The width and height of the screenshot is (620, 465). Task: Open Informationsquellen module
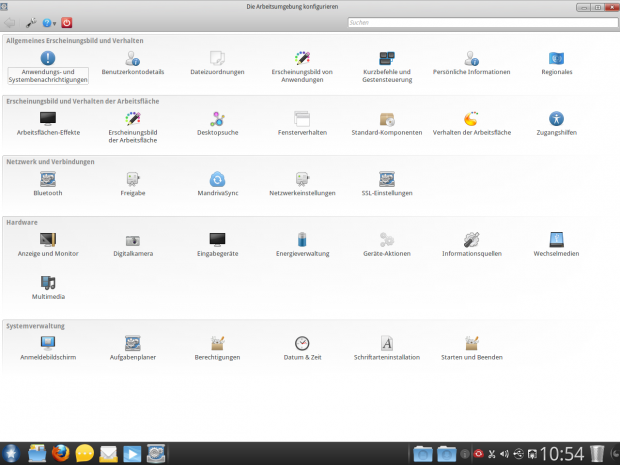[471, 244]
